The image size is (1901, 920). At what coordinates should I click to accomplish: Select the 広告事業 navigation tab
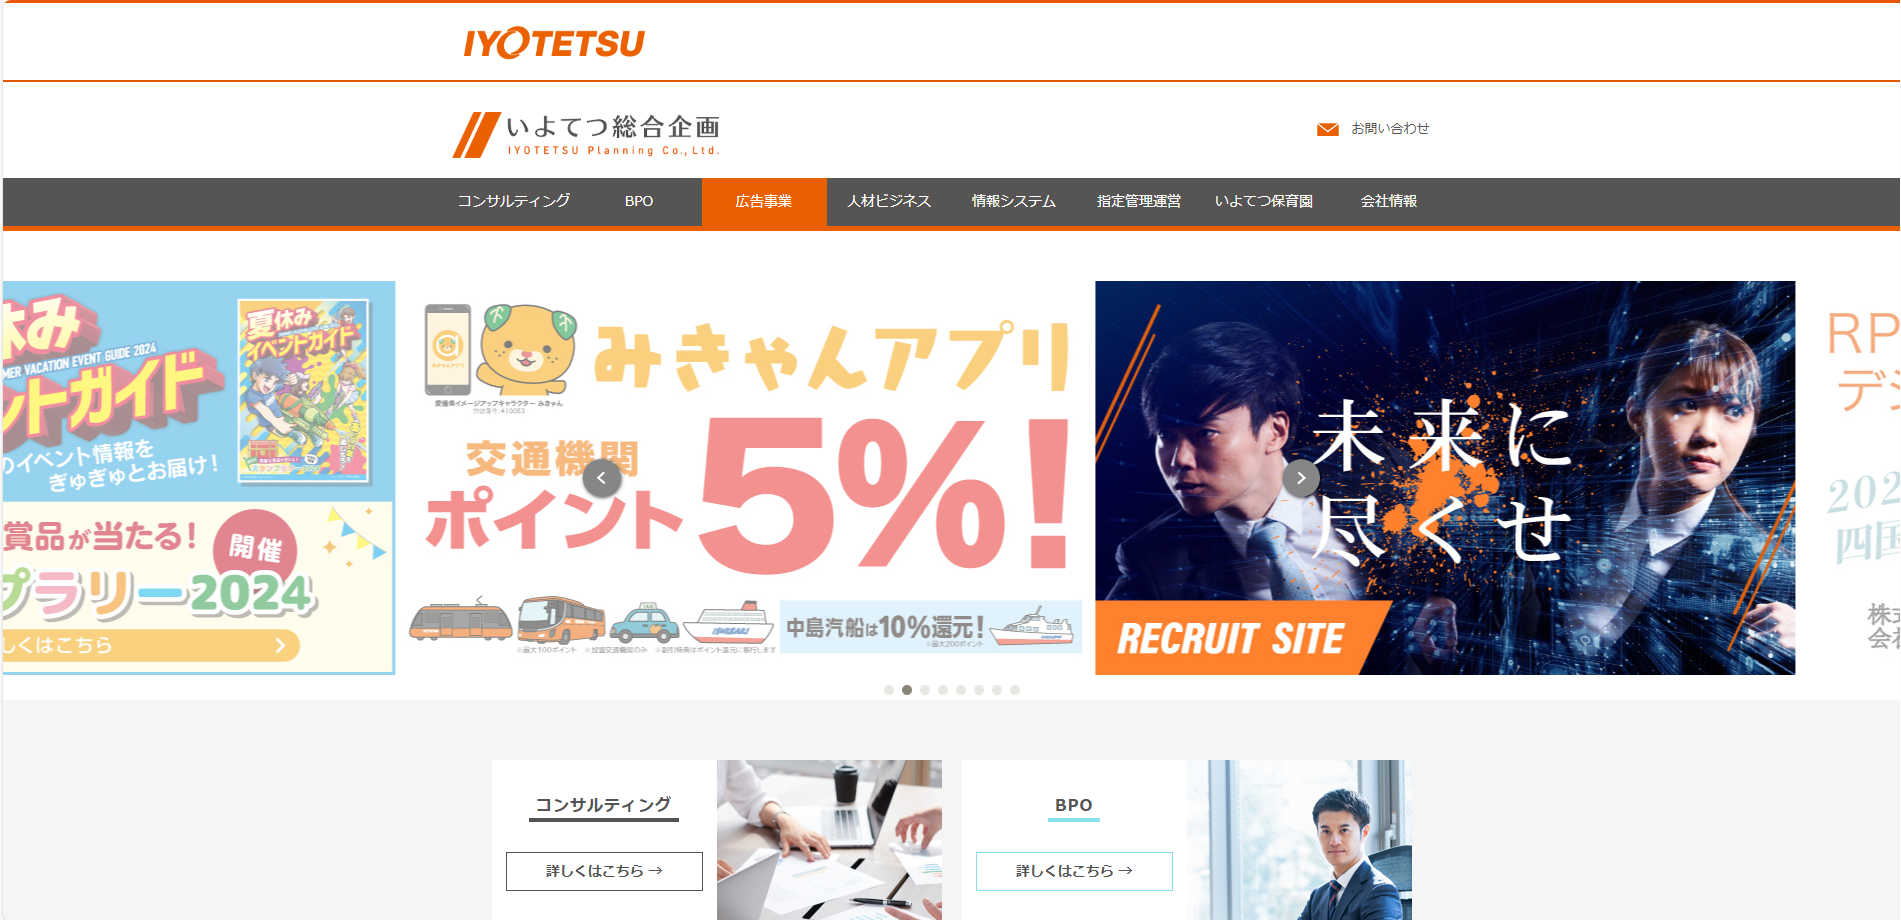(x=764, y=201)
